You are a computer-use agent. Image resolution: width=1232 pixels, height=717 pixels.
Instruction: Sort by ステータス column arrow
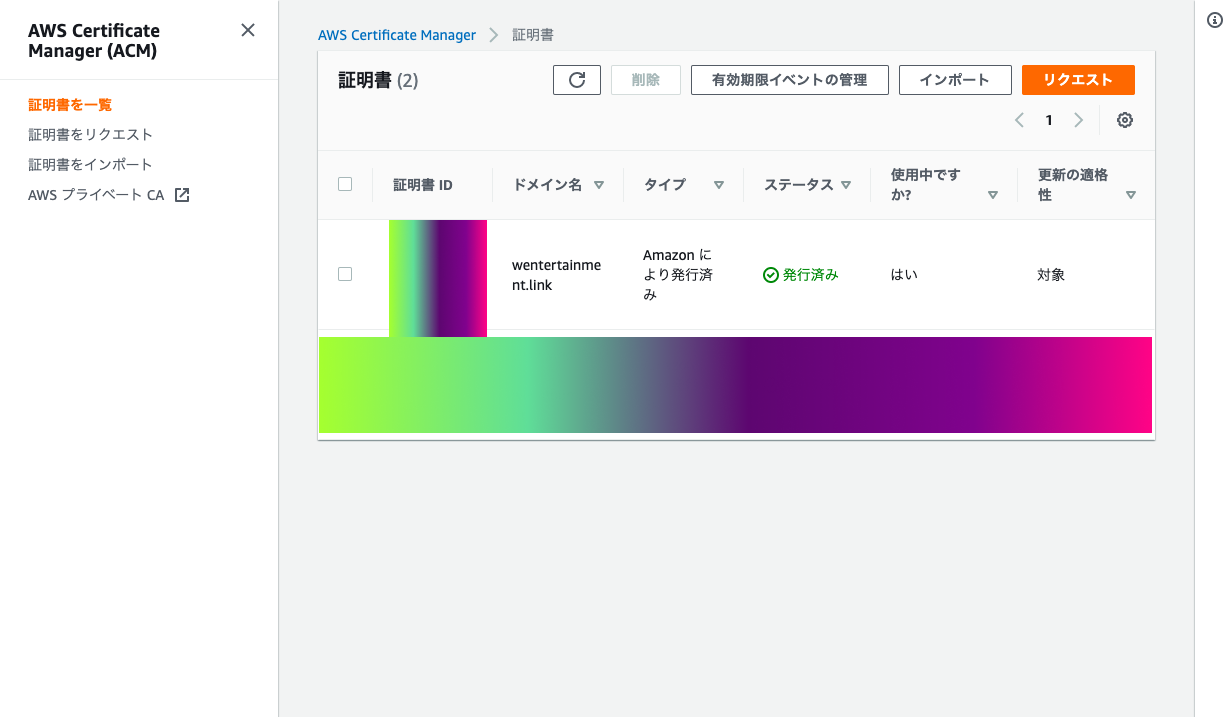coord(846,185)
